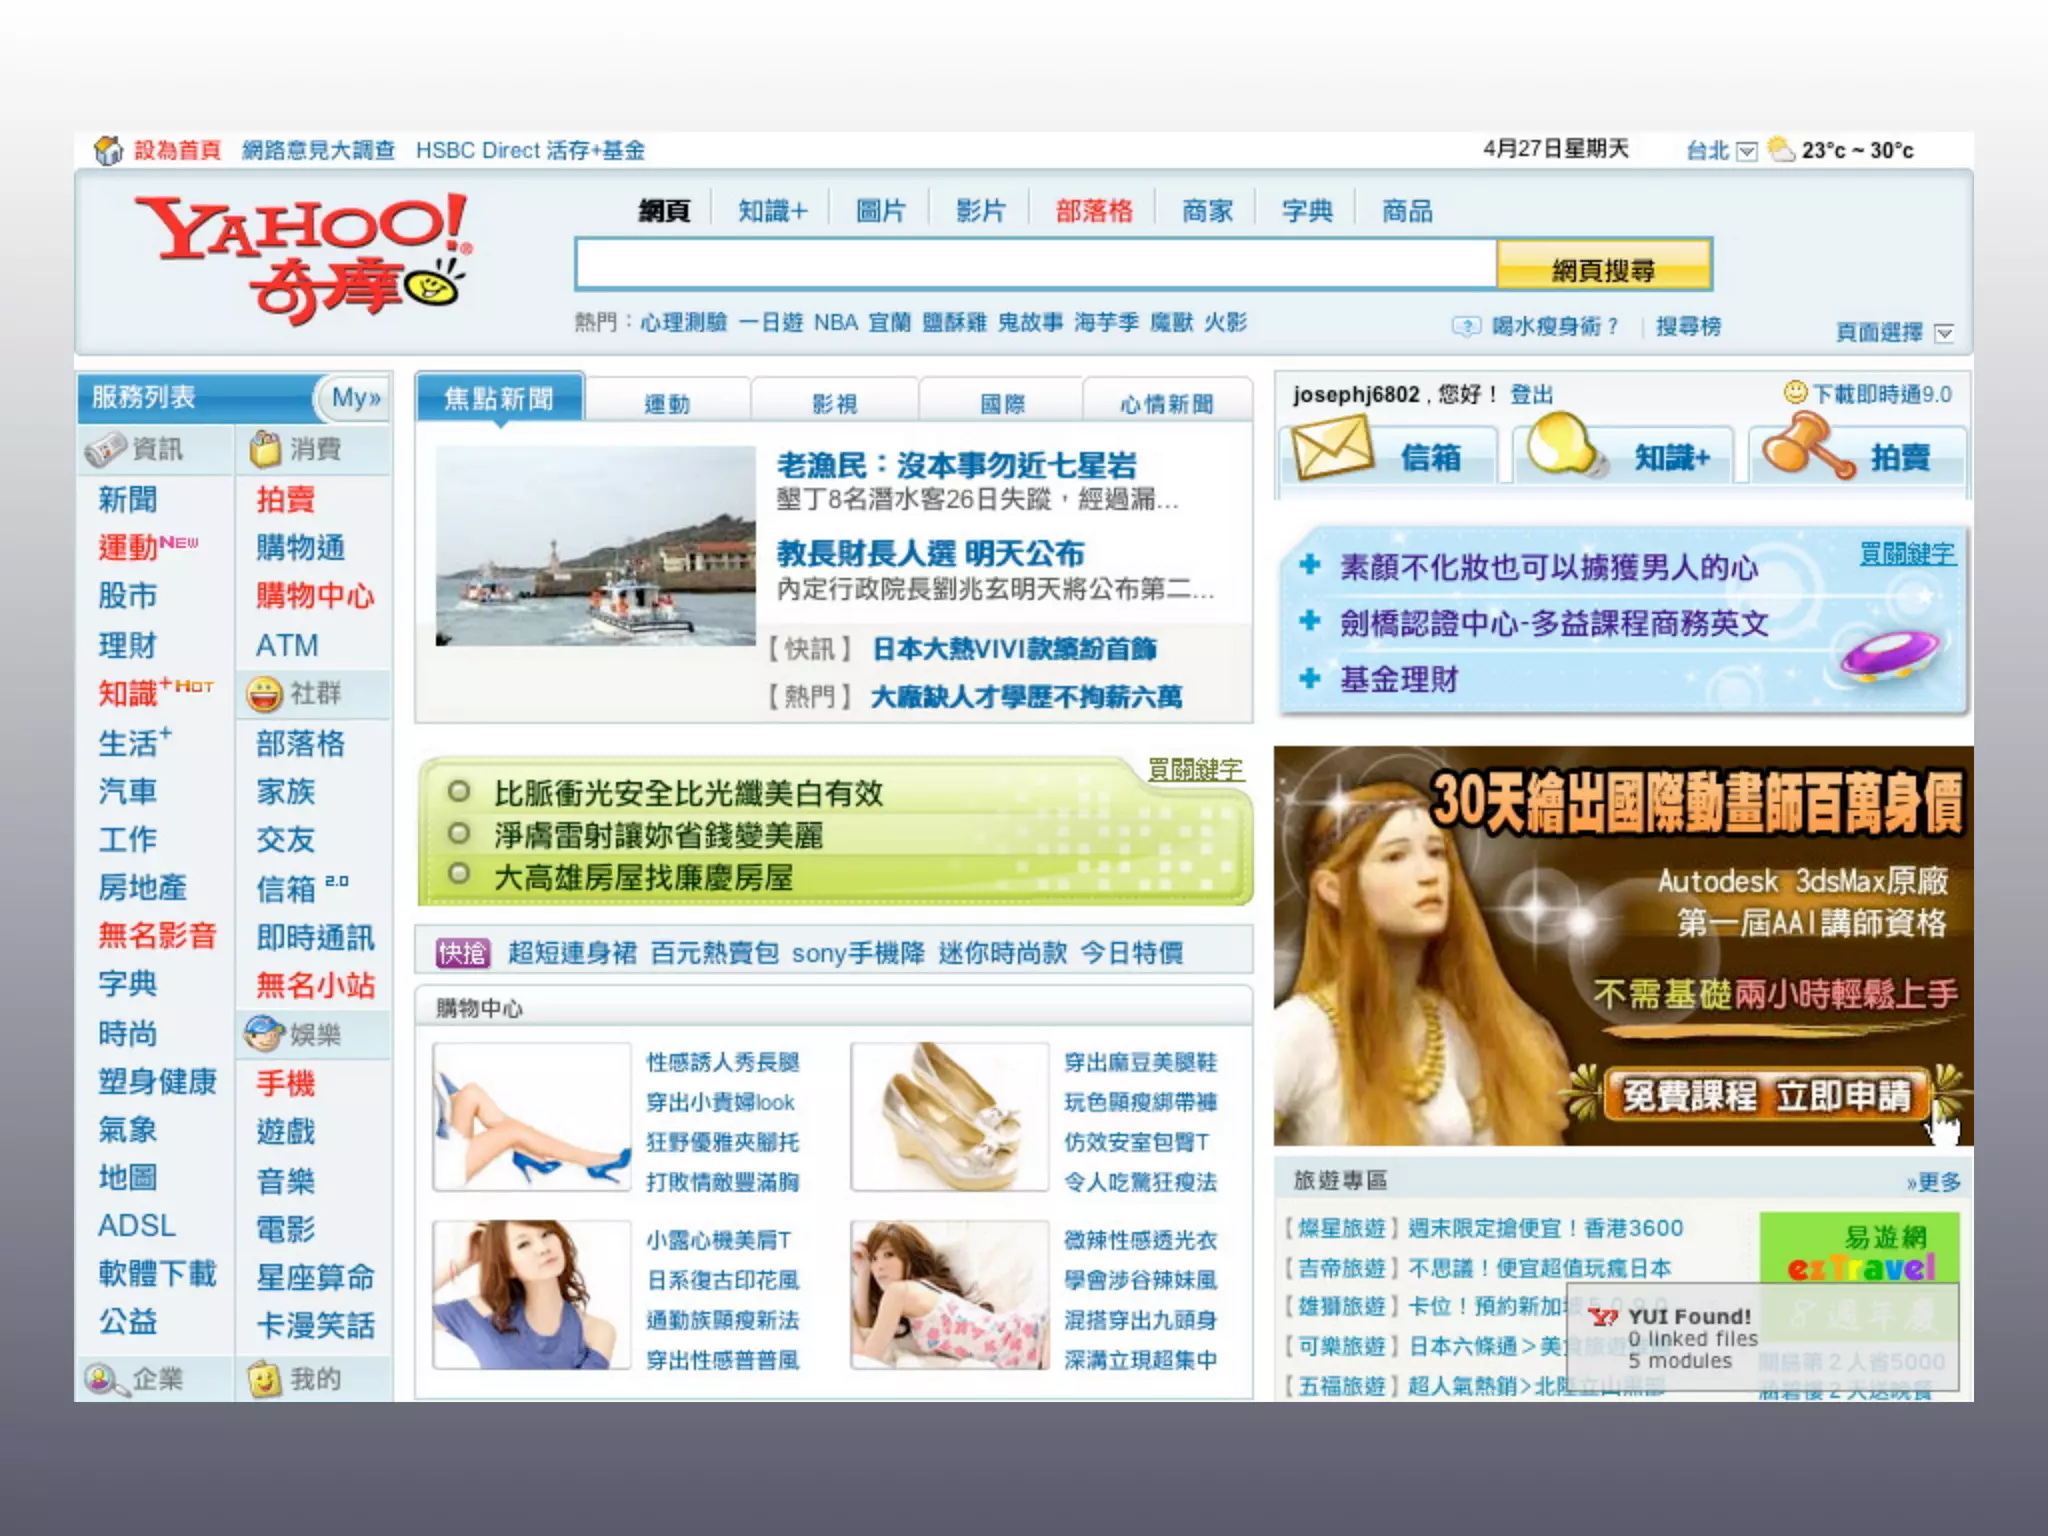Click the 星座算命 link
Screen dimensions: 2048x1536
tap(315, 1277)
